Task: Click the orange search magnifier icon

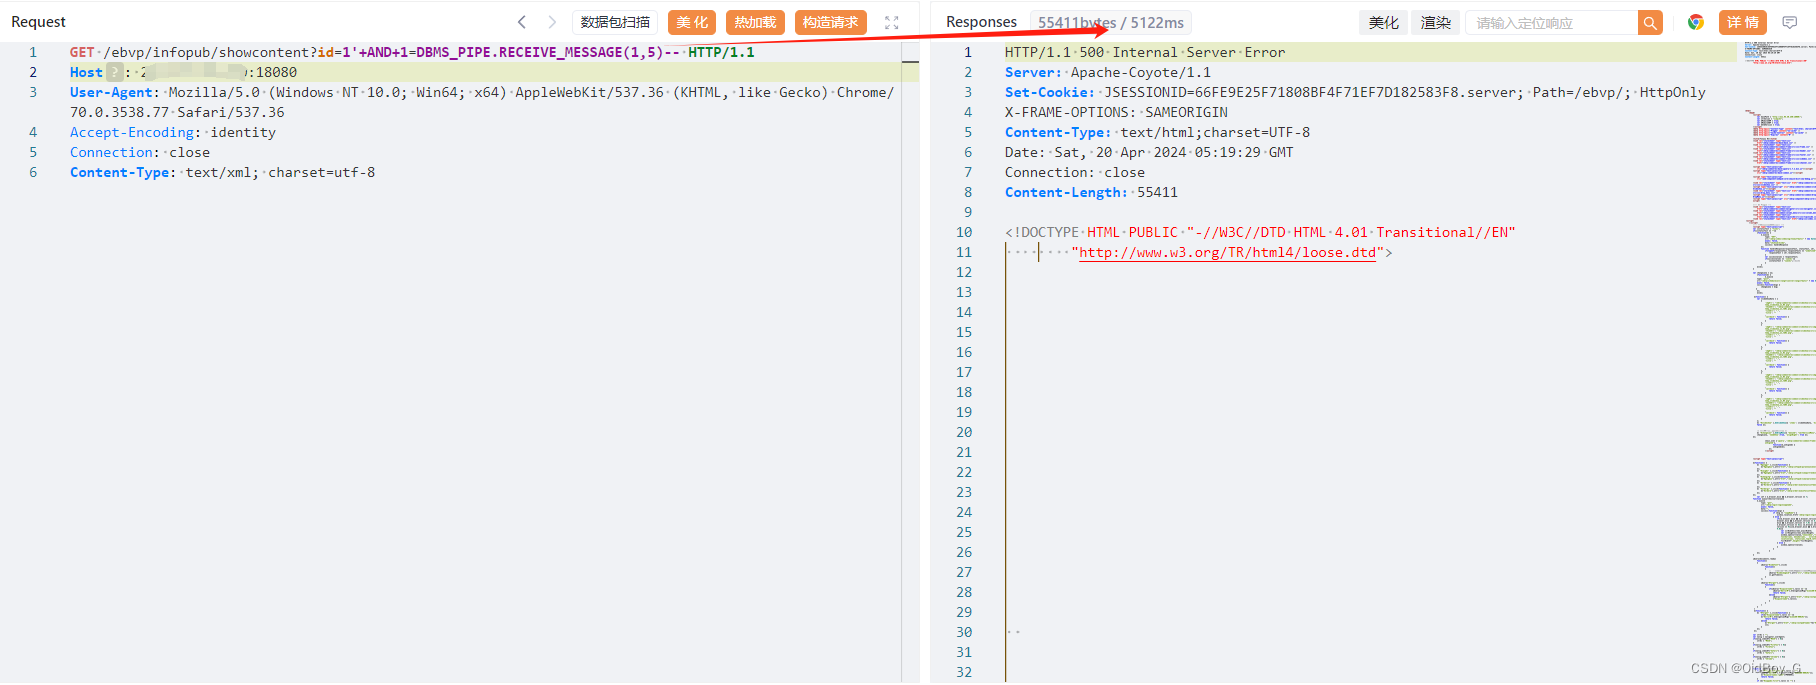Action: (1650, 22)
